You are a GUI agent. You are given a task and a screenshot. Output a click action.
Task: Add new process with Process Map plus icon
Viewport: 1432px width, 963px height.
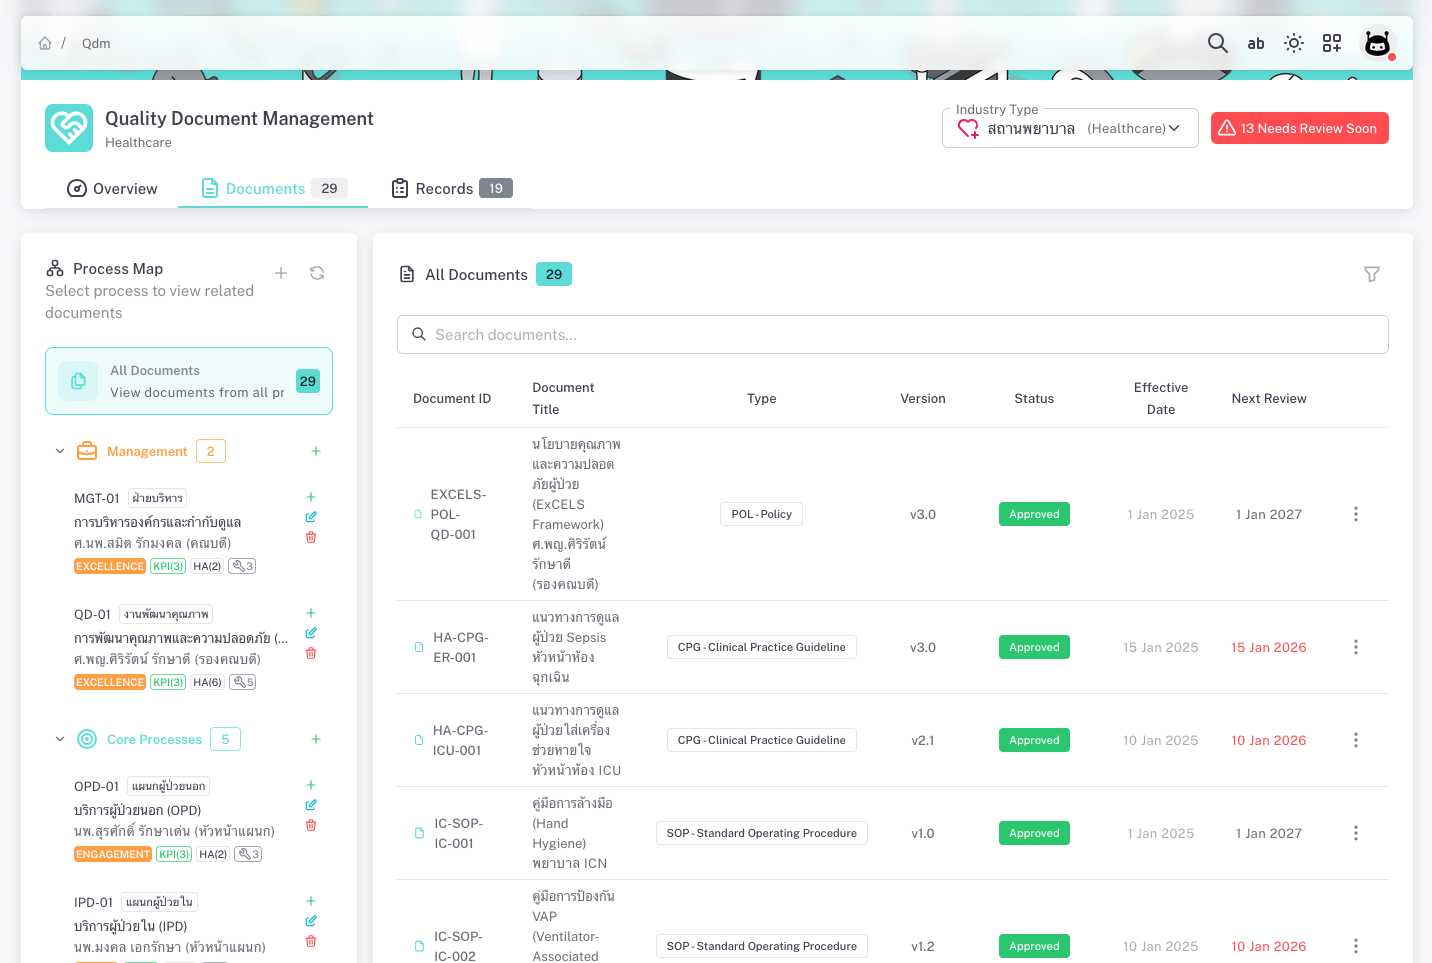tap(281, 273)
